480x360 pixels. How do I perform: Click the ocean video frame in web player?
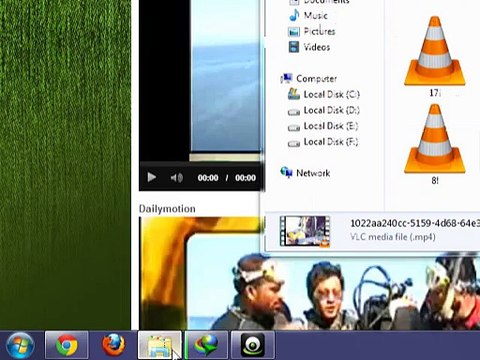tap(226, 76)
